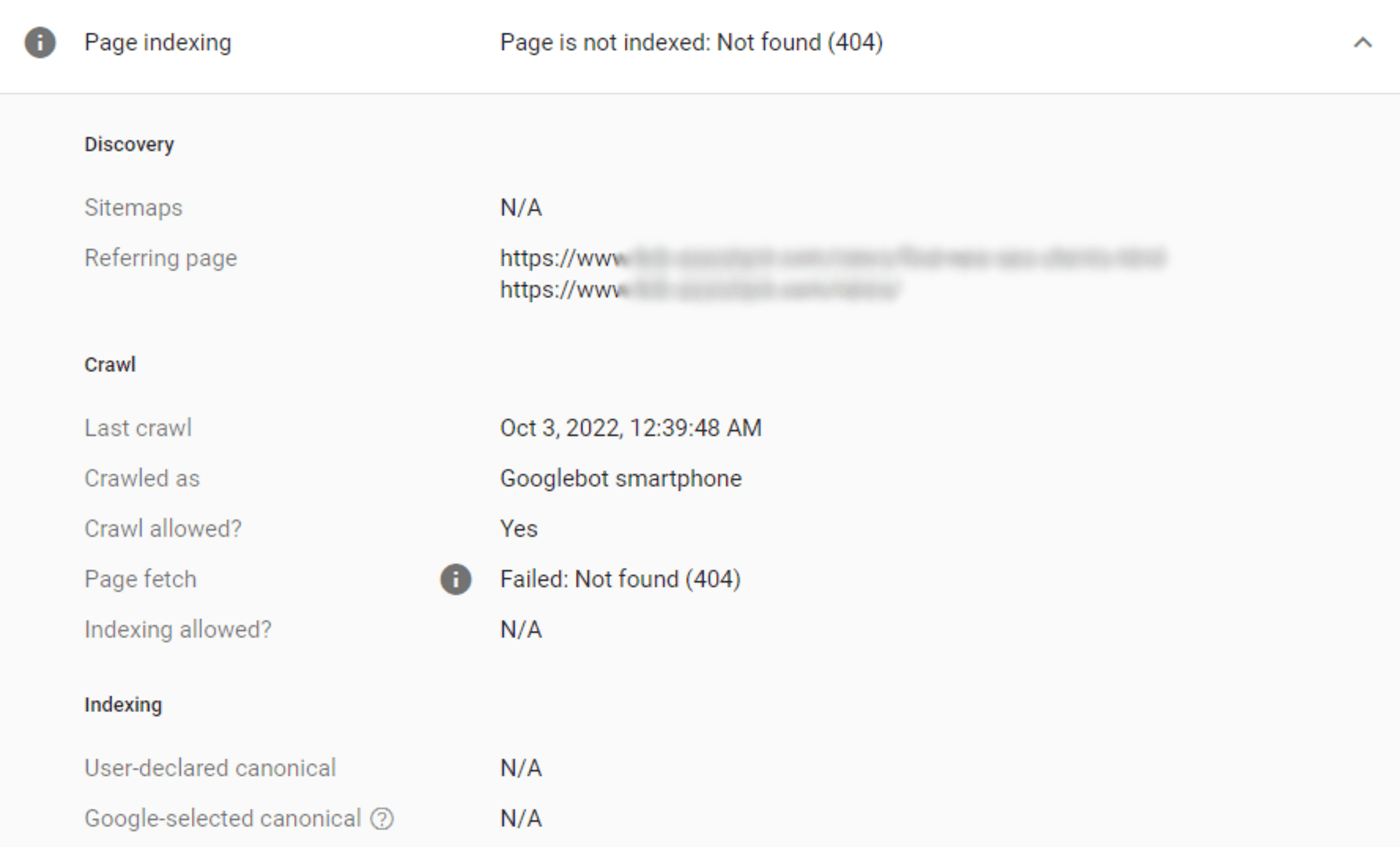Viewport: 1400px width, 847px height.
Task: Select the Last crawl timestamp value
Action: tap(630, 428)
